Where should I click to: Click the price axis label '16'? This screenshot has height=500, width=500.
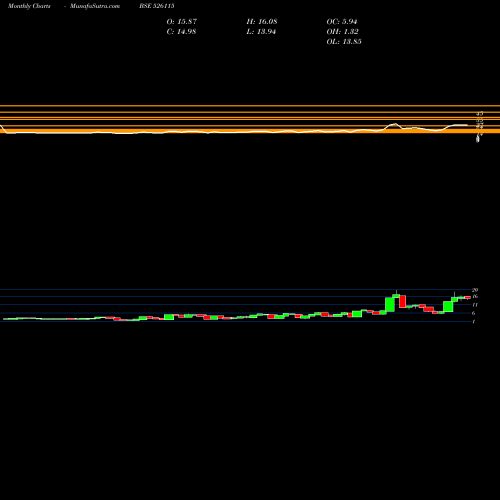tap(475, 296)
